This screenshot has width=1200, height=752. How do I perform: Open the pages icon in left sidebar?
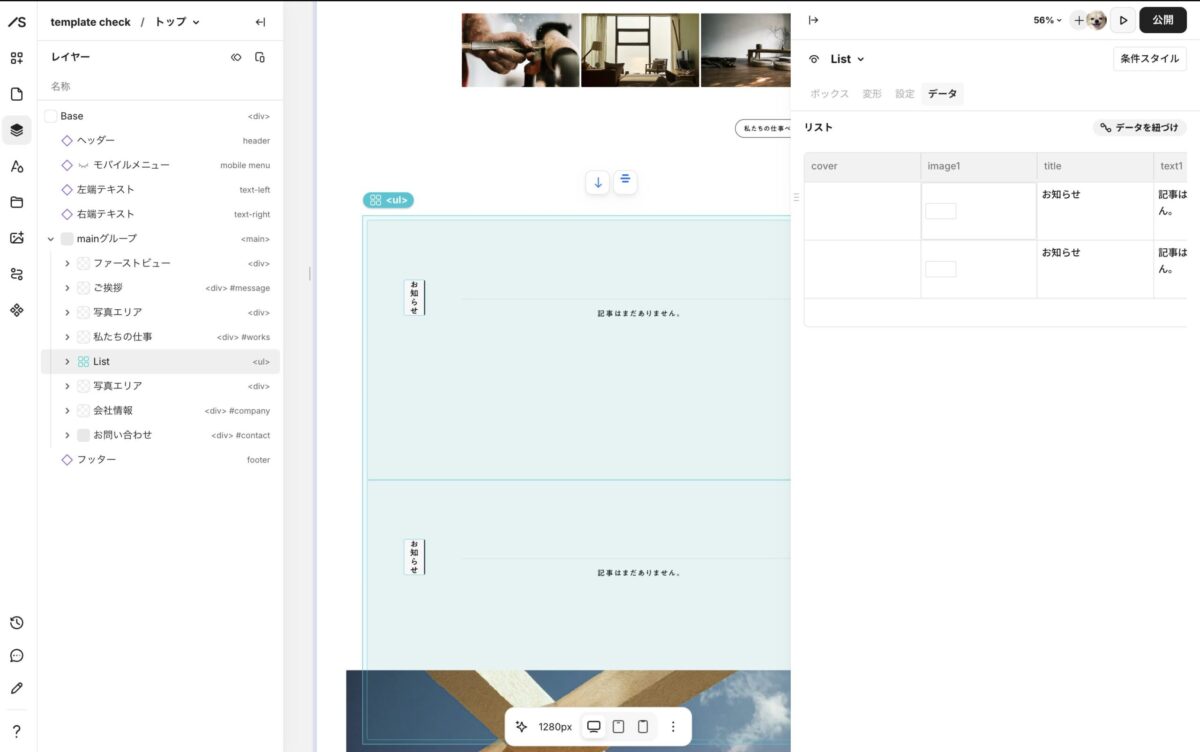click(17, 94)
